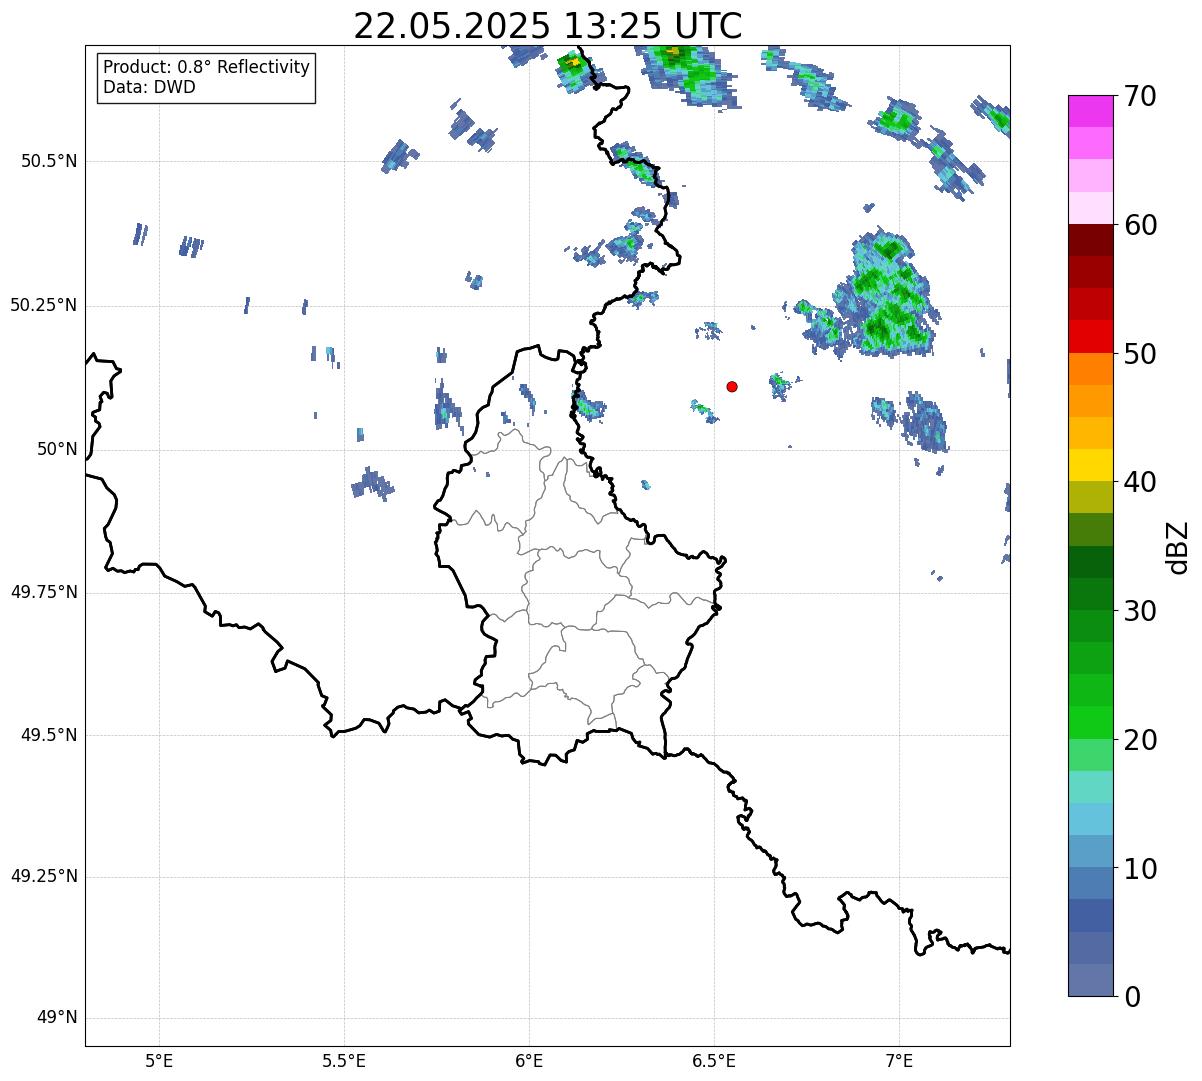1202x1081 pixels.
Task: Click the longitude label 6.5°E
Action: point(714,1060)
